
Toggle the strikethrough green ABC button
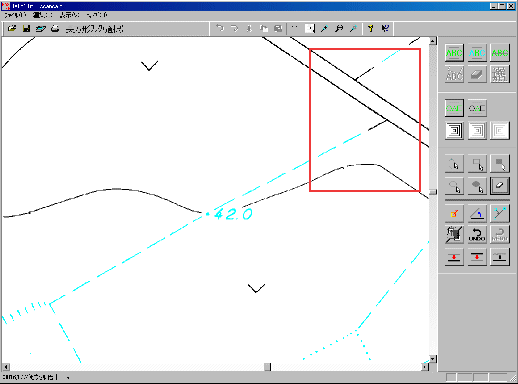click(500, 53)
